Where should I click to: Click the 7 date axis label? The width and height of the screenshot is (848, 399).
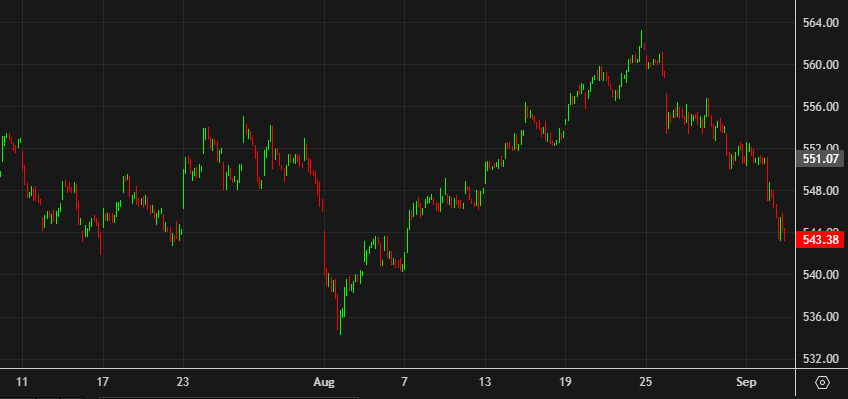pos(404,382)
